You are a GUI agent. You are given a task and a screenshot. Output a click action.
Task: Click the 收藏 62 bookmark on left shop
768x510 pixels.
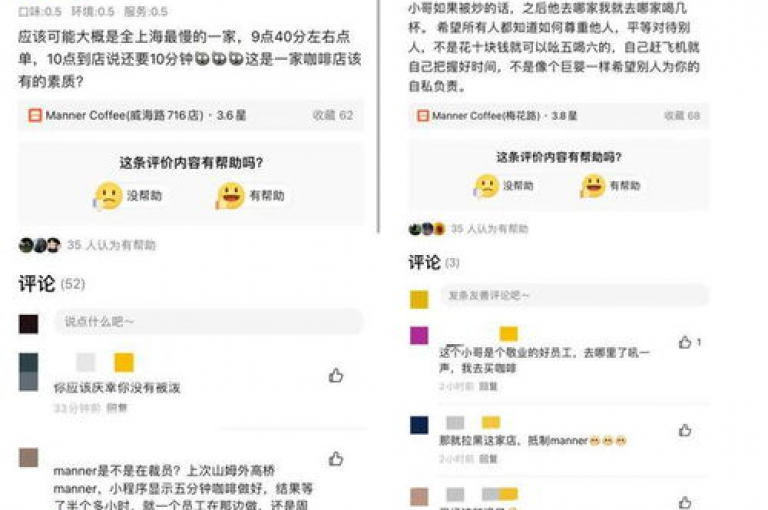point(333,116)
